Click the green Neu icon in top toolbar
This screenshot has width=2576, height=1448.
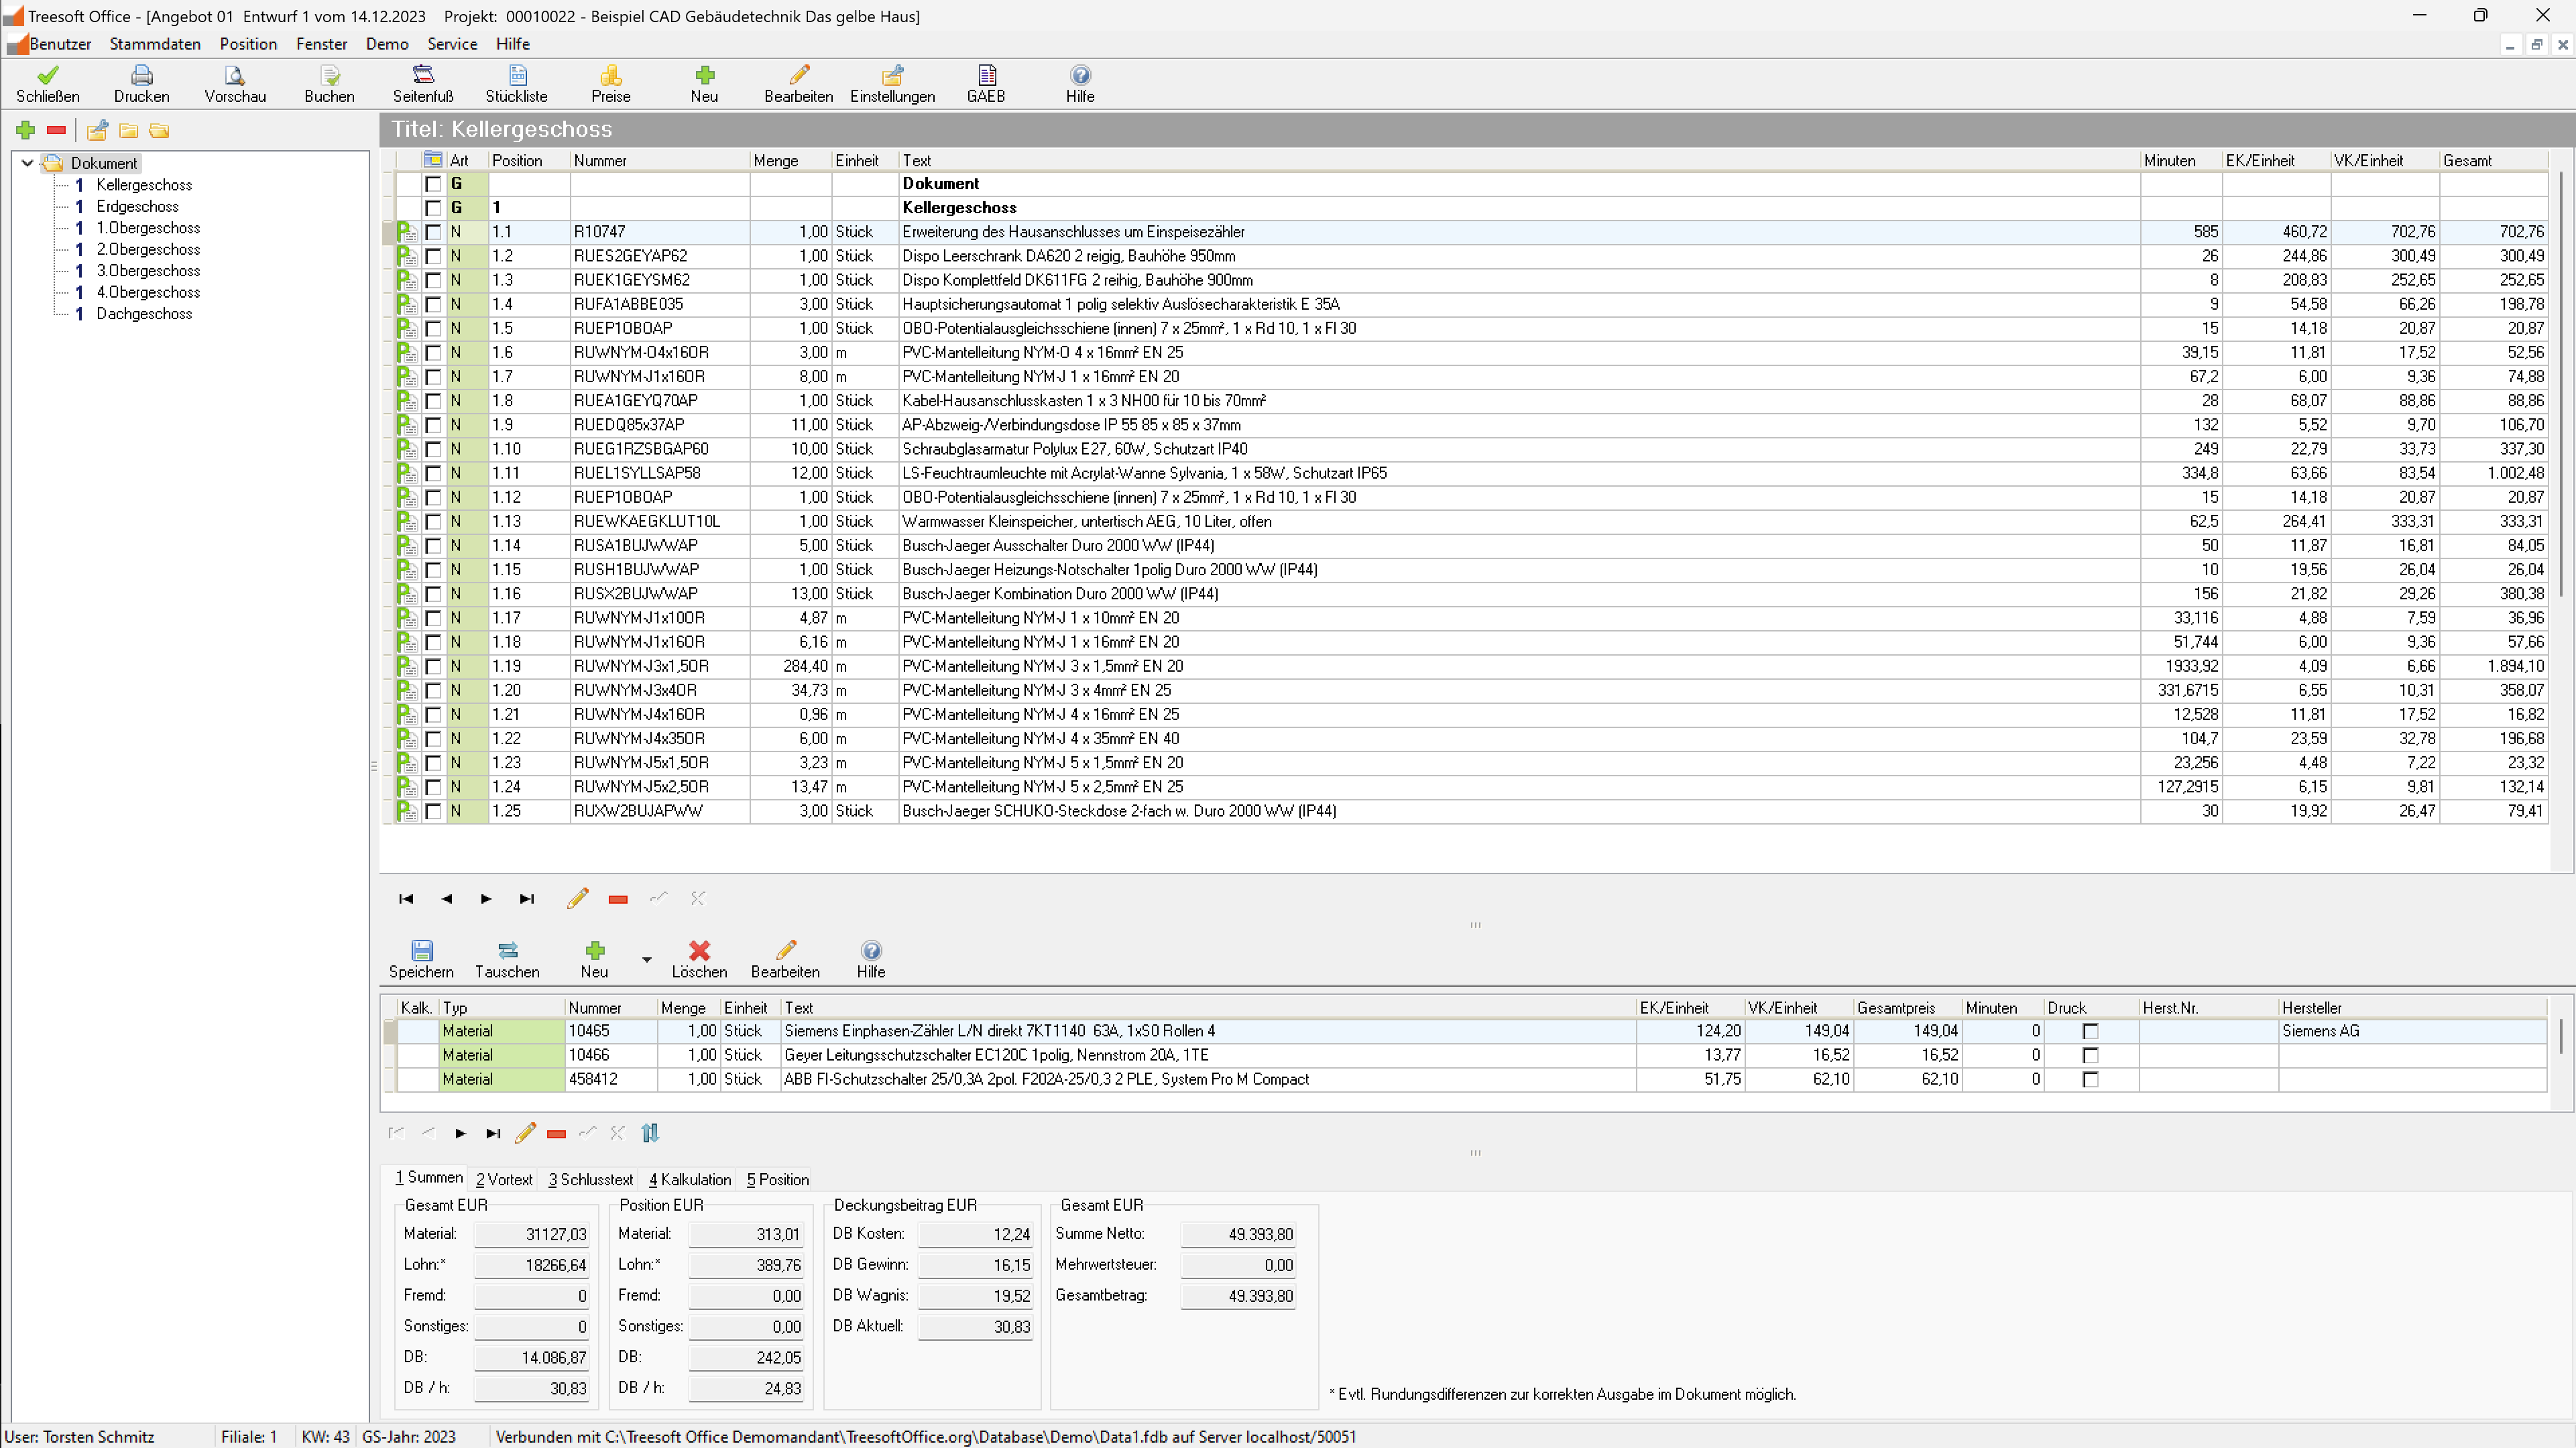[x=705, y=75]
